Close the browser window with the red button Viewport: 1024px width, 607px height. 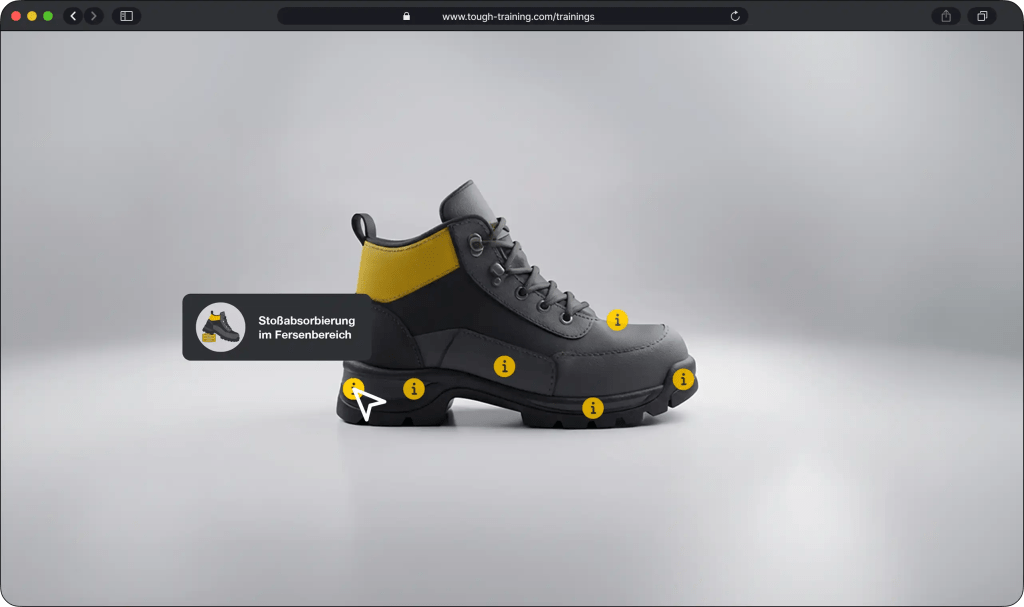tap(16, 16)
